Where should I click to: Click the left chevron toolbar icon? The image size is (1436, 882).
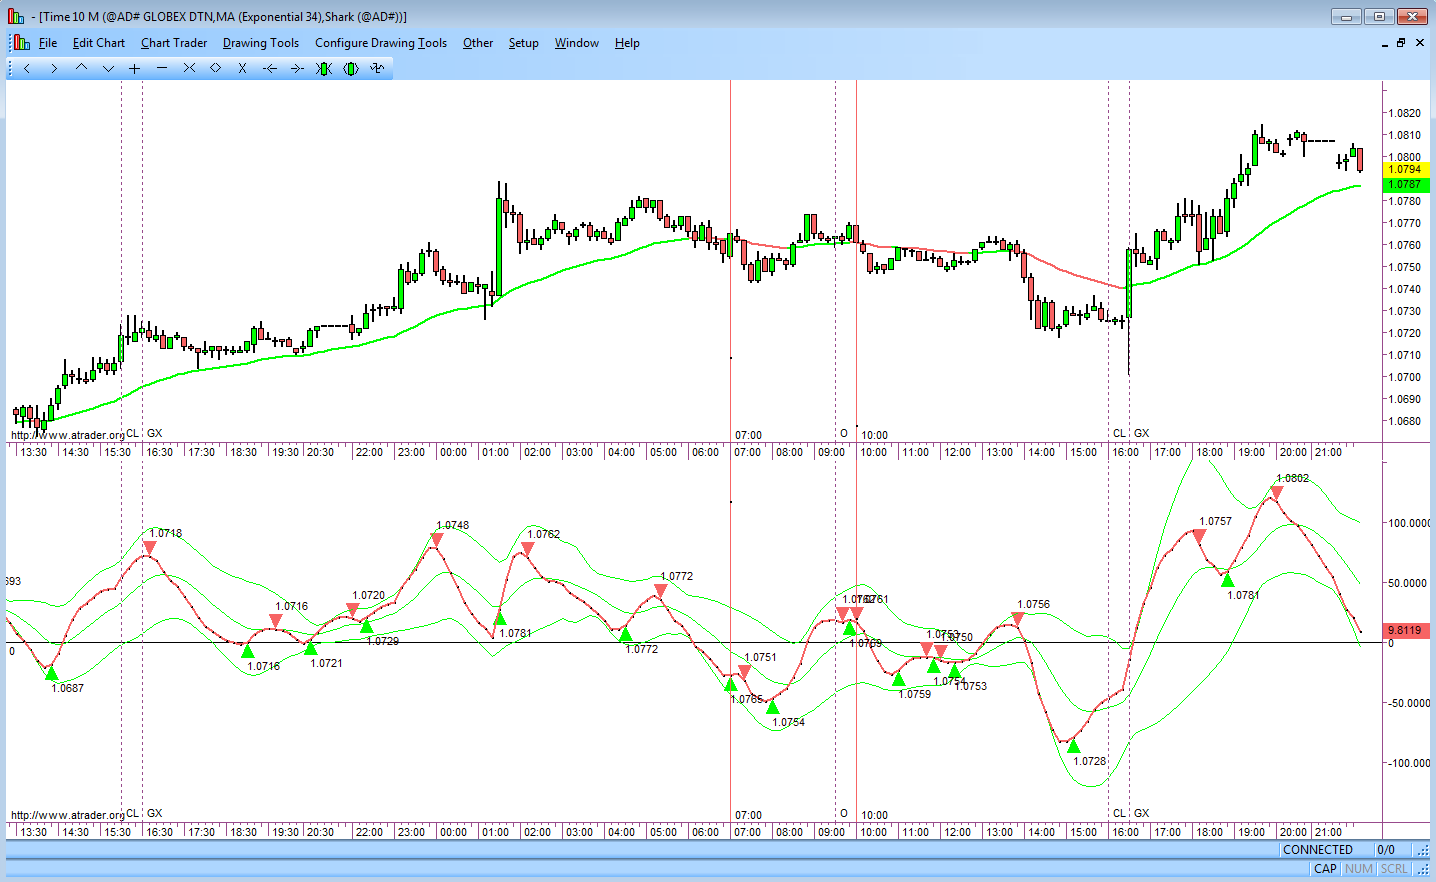pos(27,68)
